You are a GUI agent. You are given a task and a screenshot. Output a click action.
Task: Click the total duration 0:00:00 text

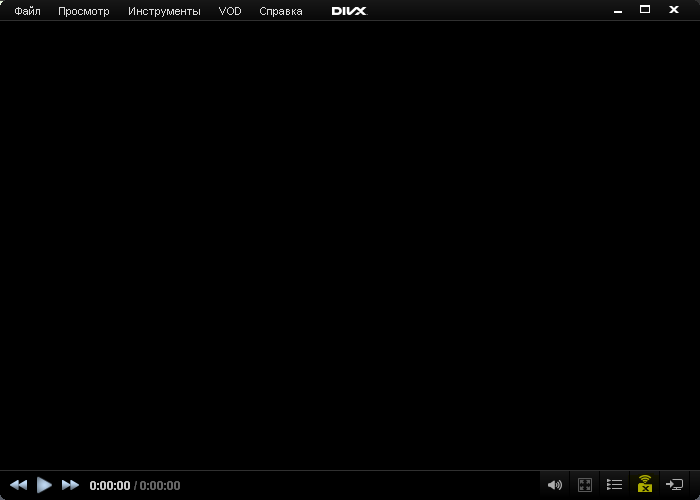[x=160, y=485]
